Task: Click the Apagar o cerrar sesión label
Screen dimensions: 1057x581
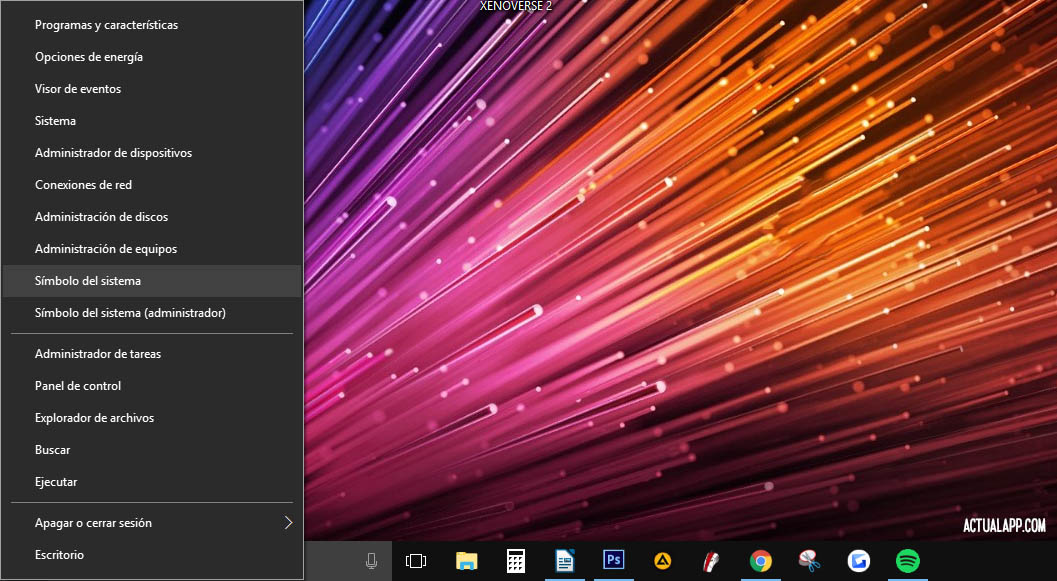Action: click(93, 523)
